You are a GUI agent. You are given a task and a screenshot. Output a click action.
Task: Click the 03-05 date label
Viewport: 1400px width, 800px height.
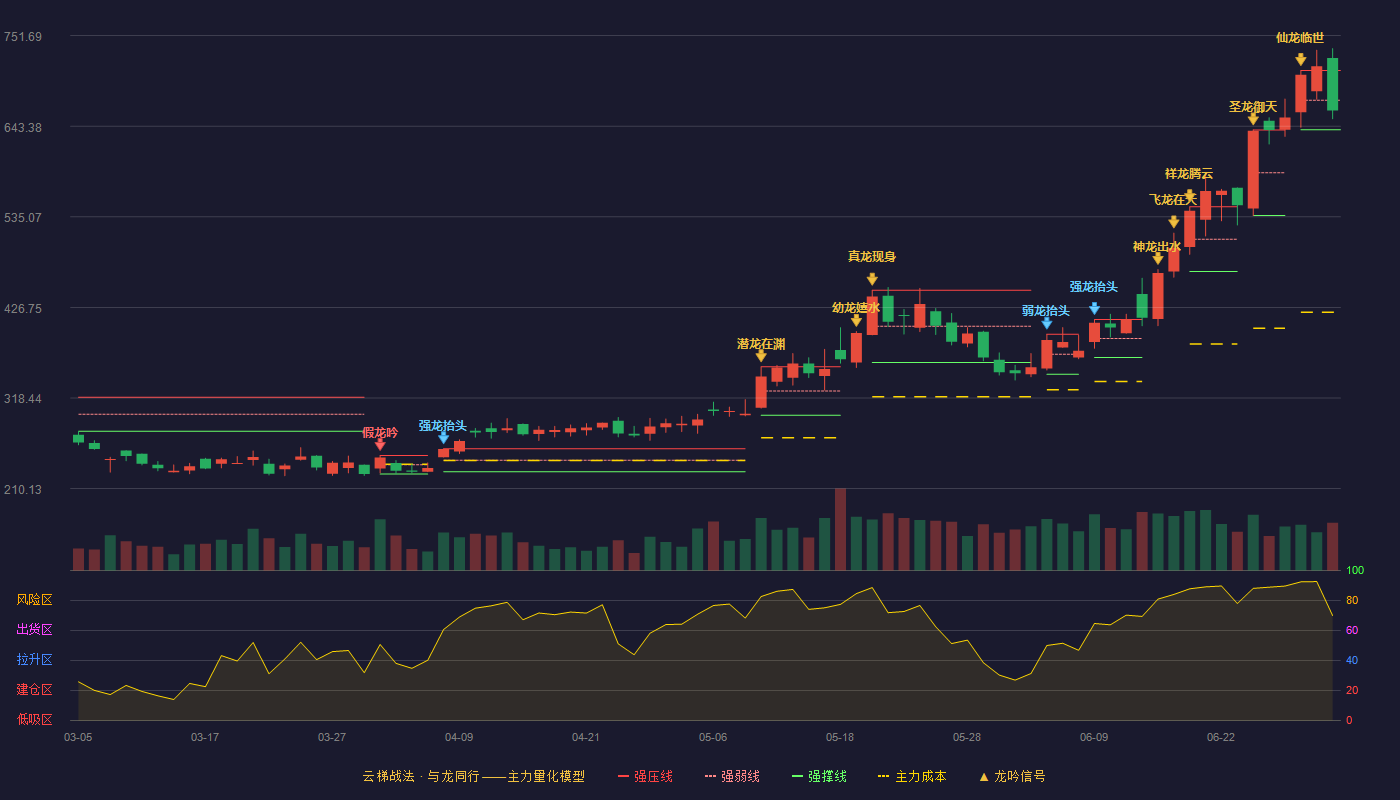tap(78, 737)
